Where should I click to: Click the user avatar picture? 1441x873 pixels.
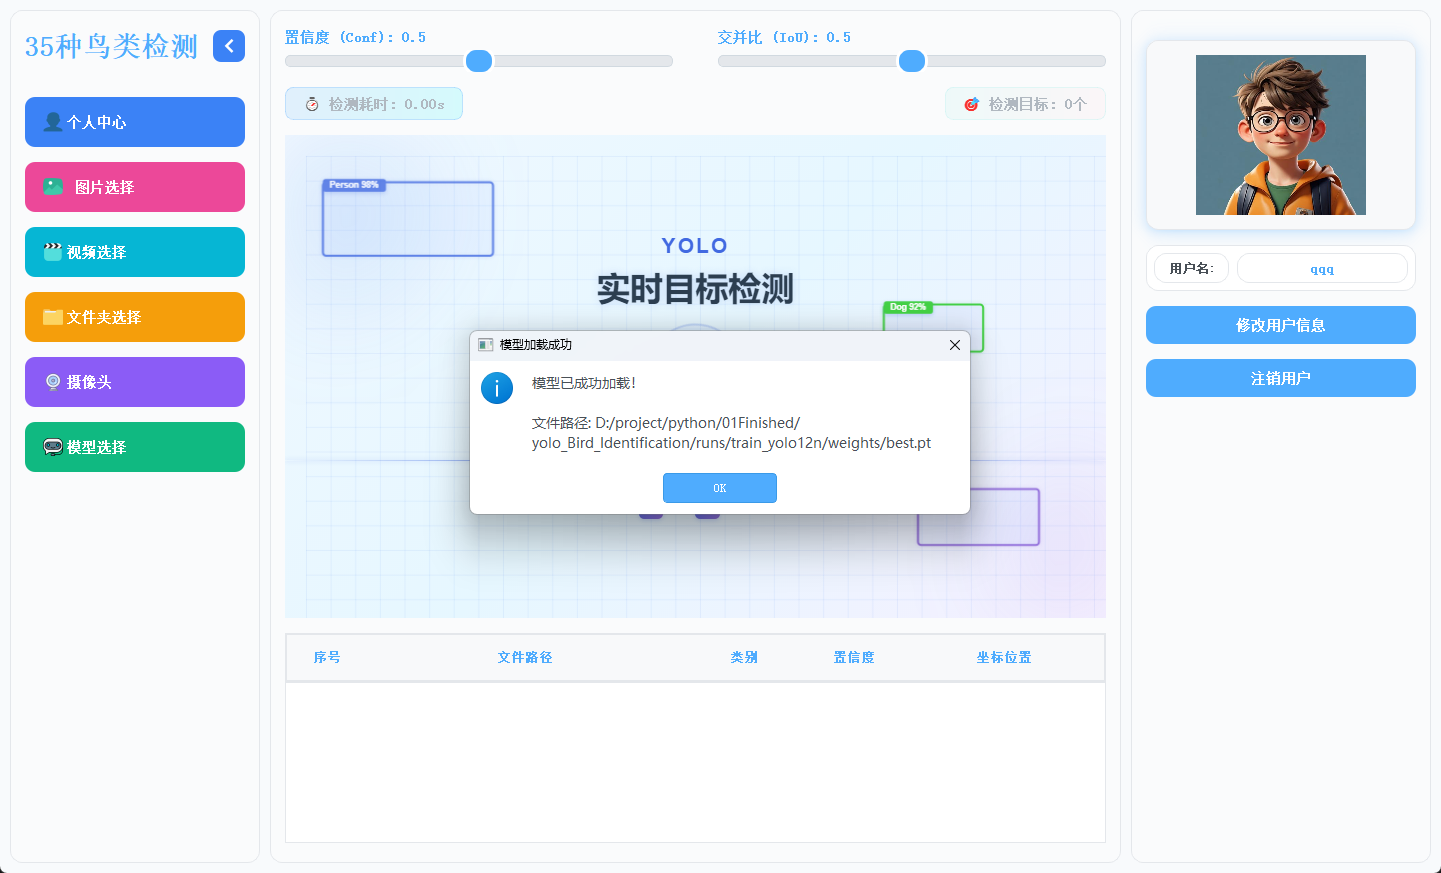click(x=1281, y=135)
